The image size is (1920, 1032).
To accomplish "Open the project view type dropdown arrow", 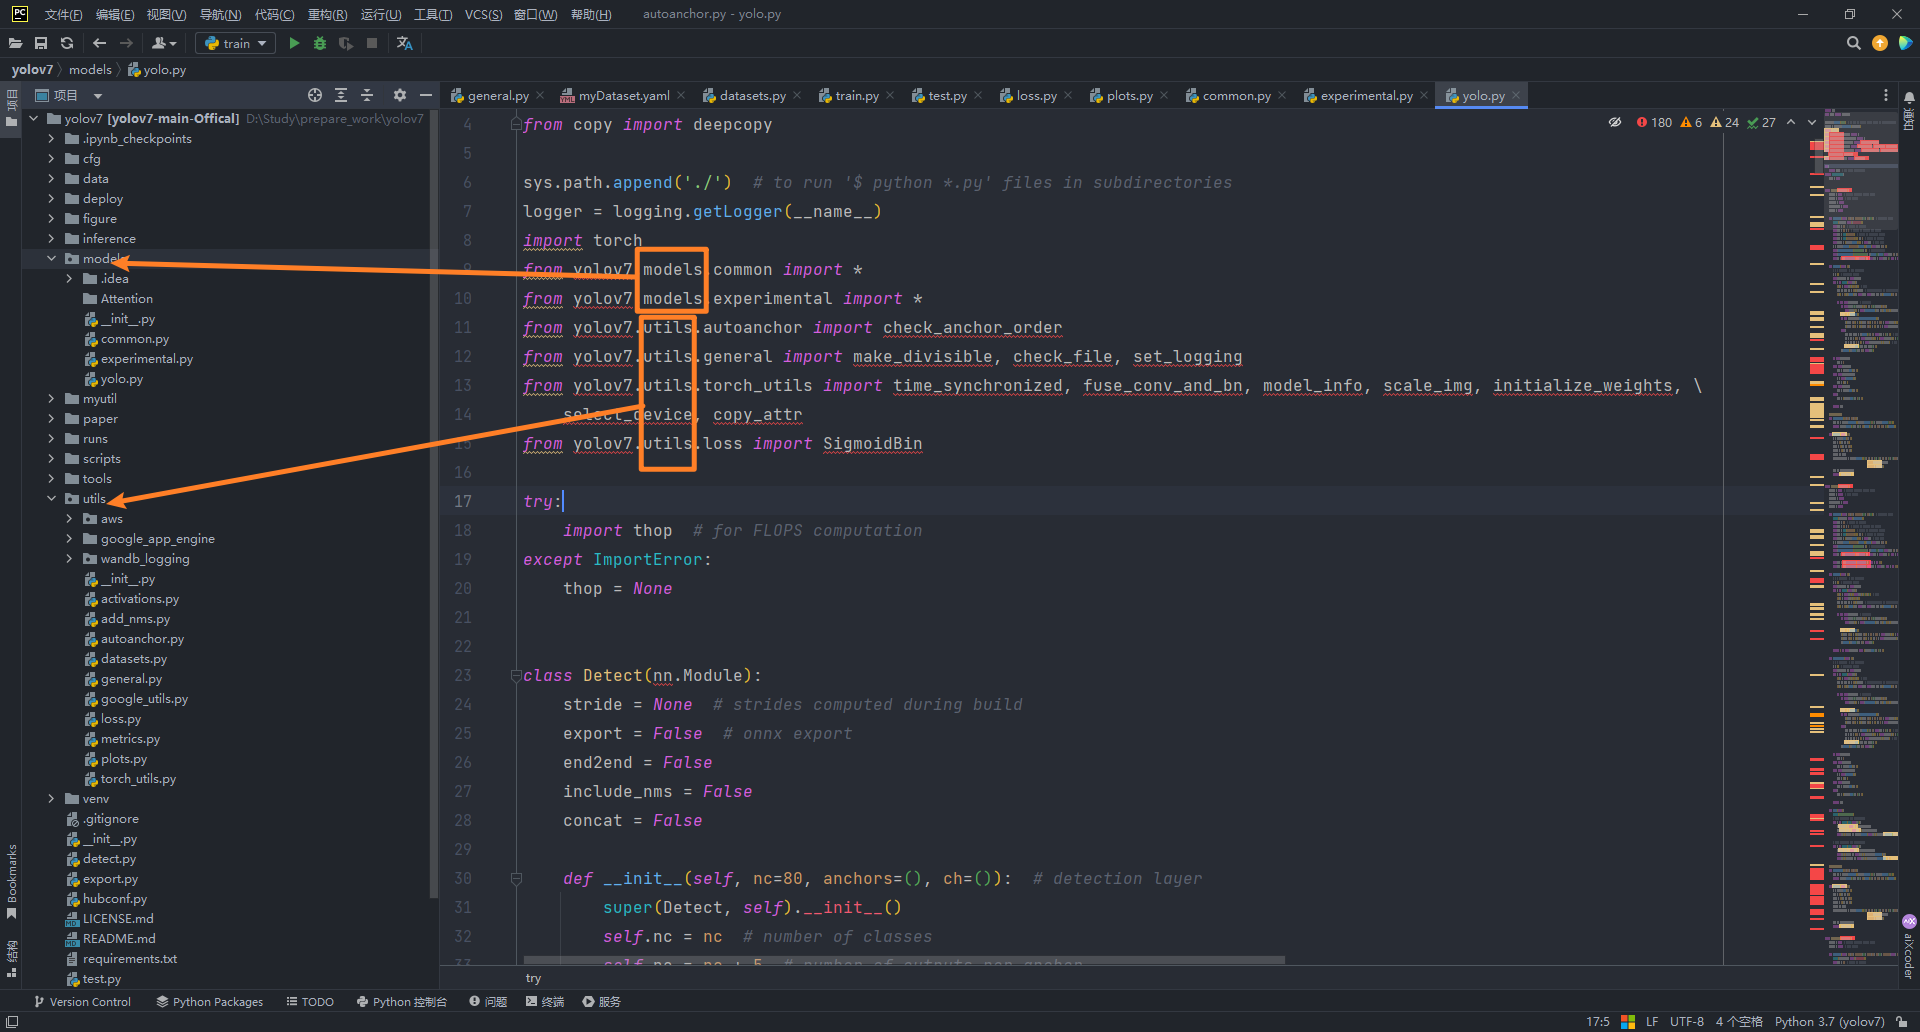I will click(98, 96).
